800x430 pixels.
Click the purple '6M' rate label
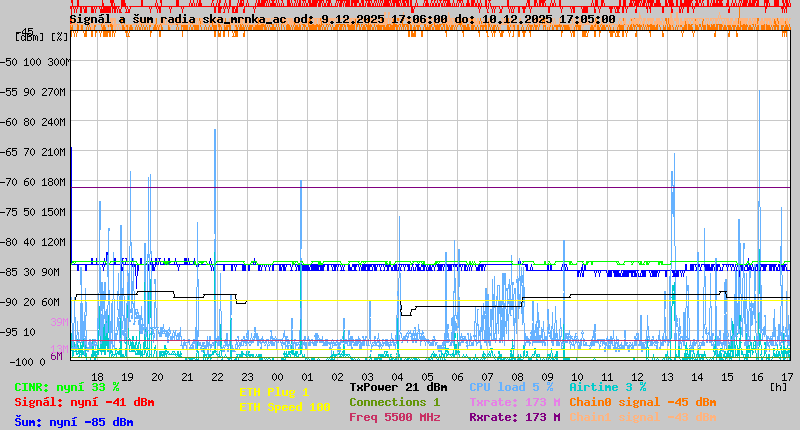click(x=57, y=356)
